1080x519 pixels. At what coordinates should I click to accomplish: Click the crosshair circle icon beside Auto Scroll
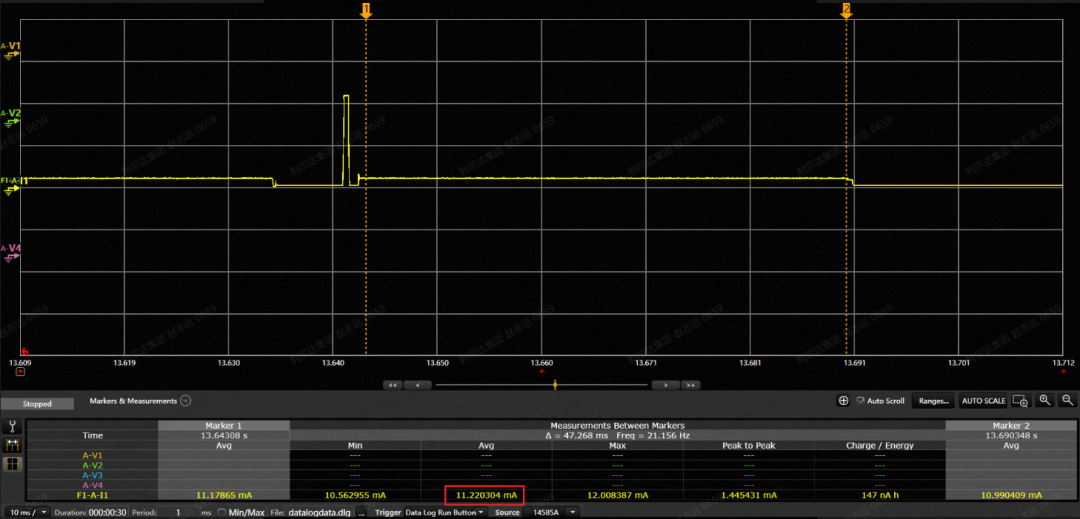point(843,400)
